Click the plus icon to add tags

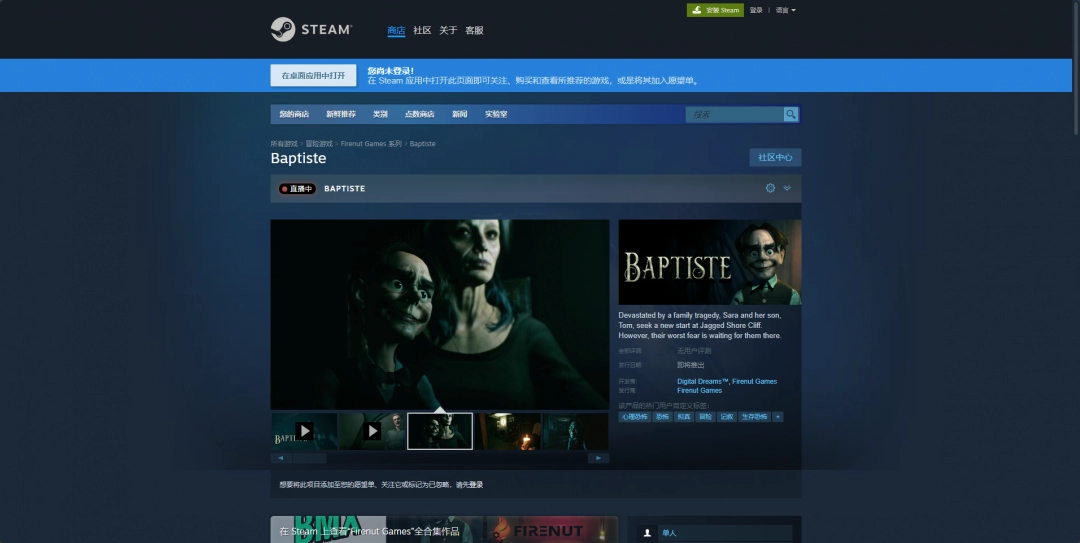coord(778,416)
